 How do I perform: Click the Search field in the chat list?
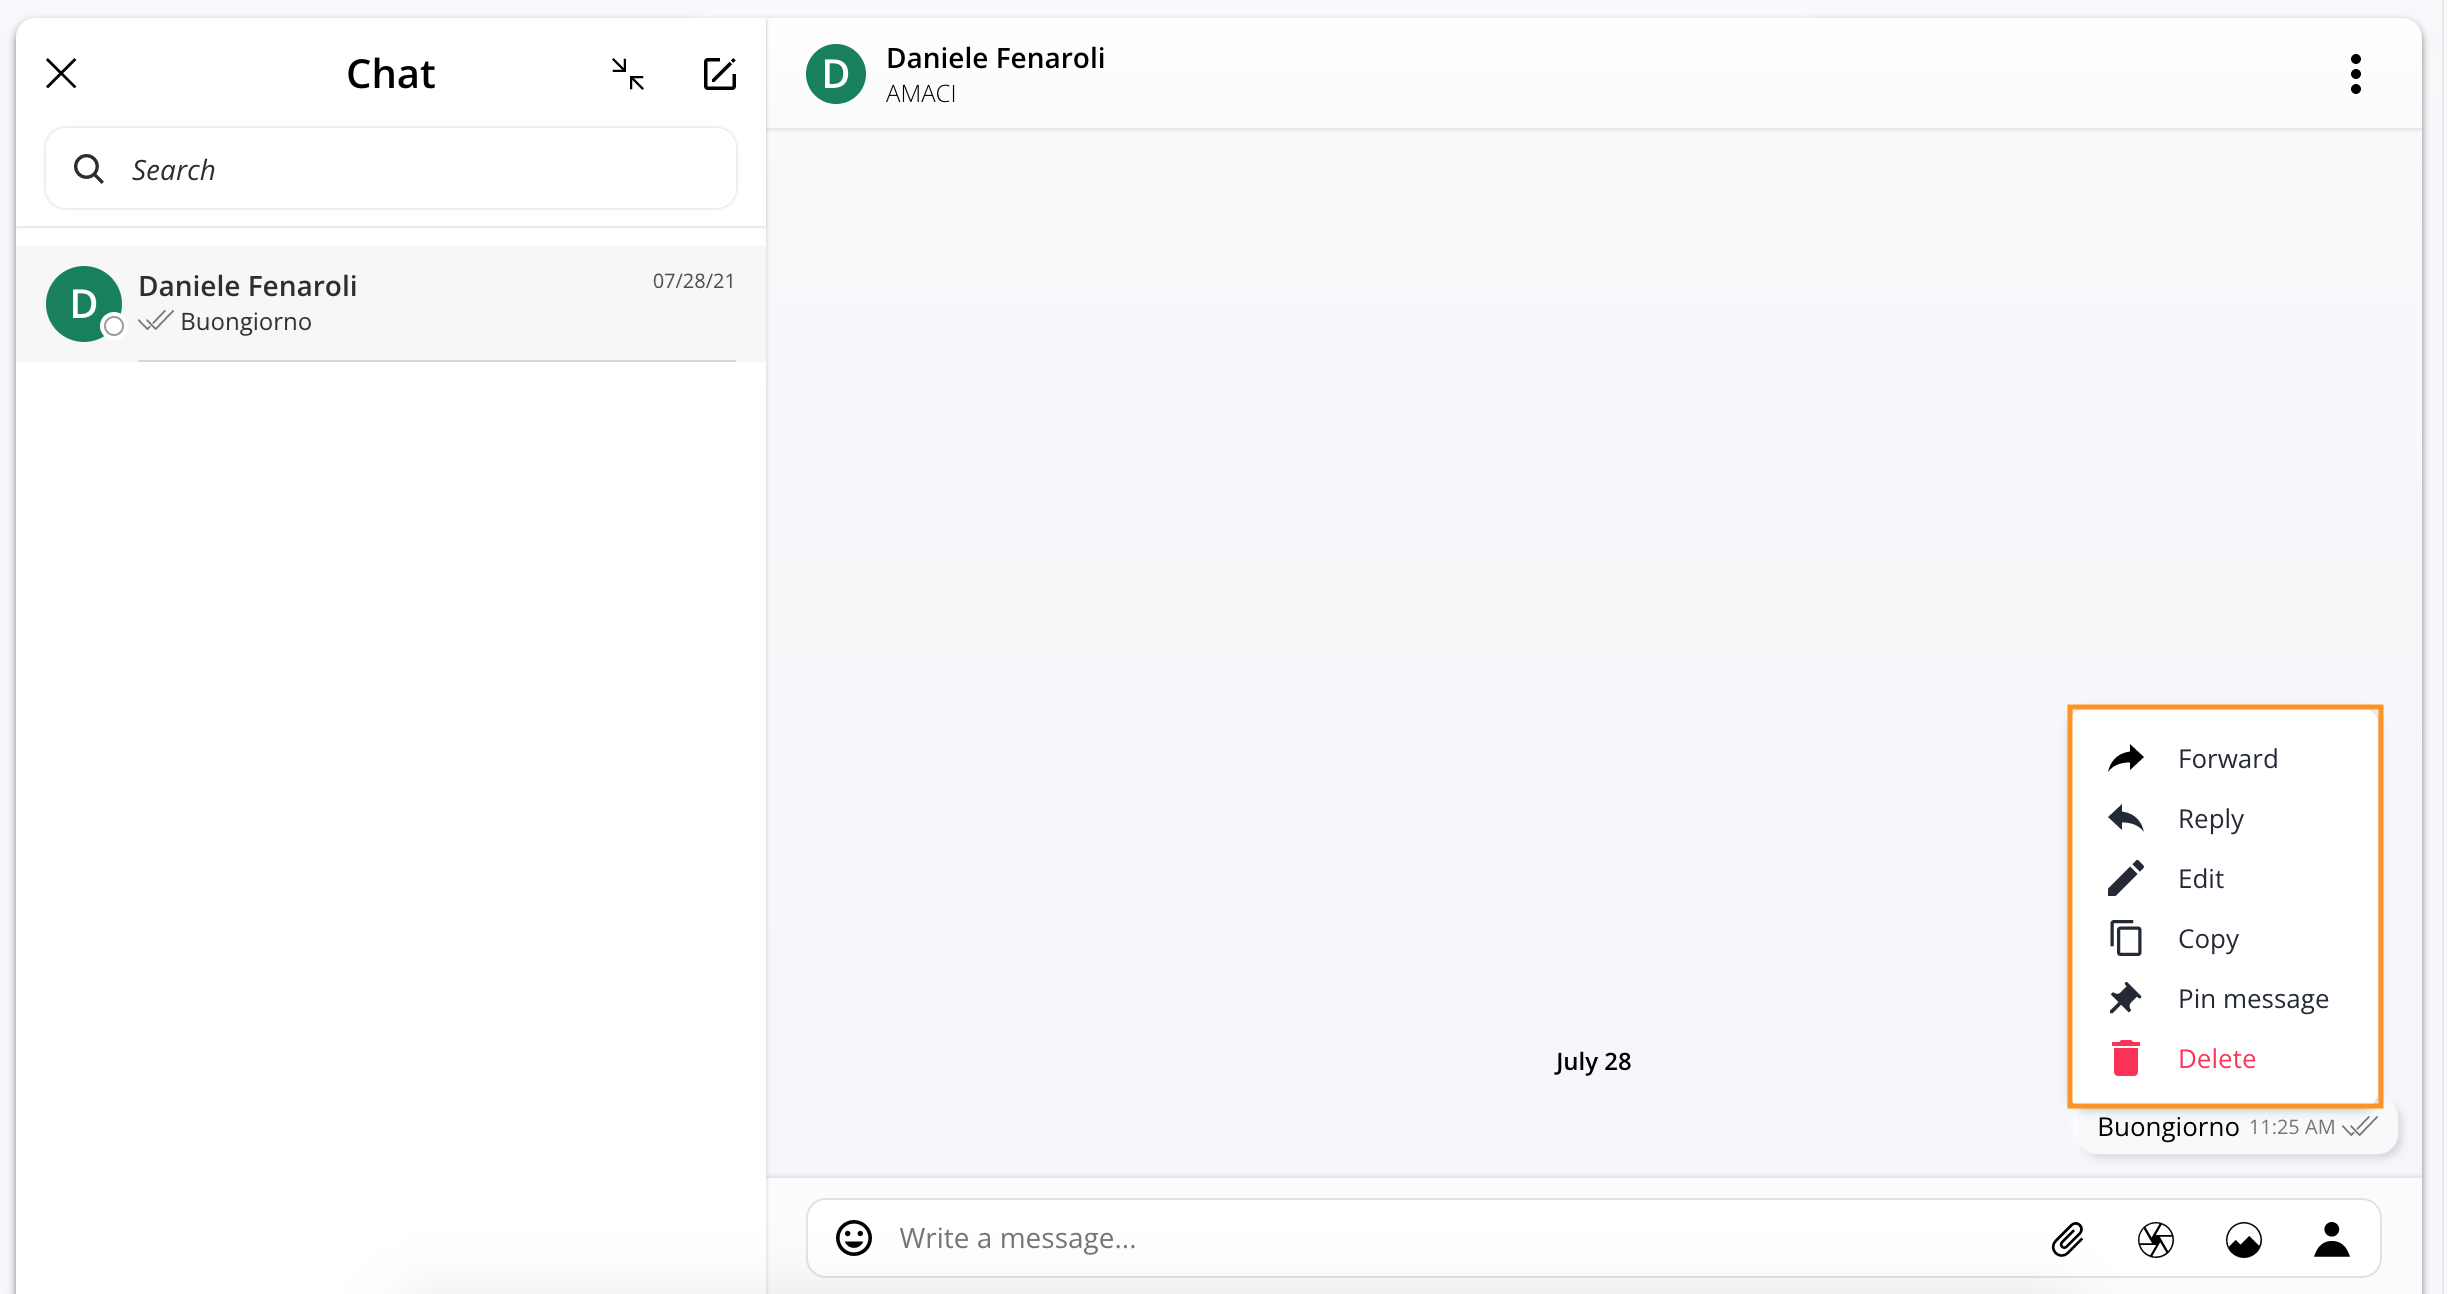pos(391,169)
